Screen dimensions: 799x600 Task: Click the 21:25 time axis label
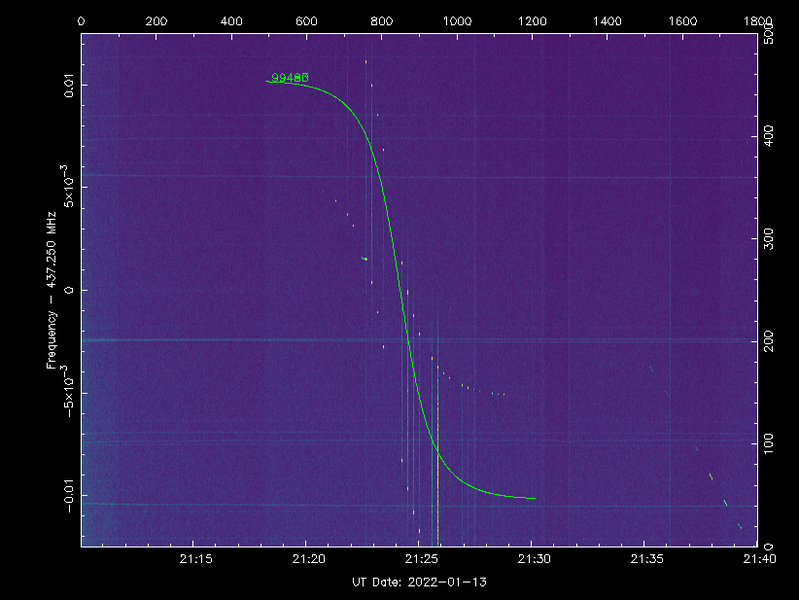point(421,559)
